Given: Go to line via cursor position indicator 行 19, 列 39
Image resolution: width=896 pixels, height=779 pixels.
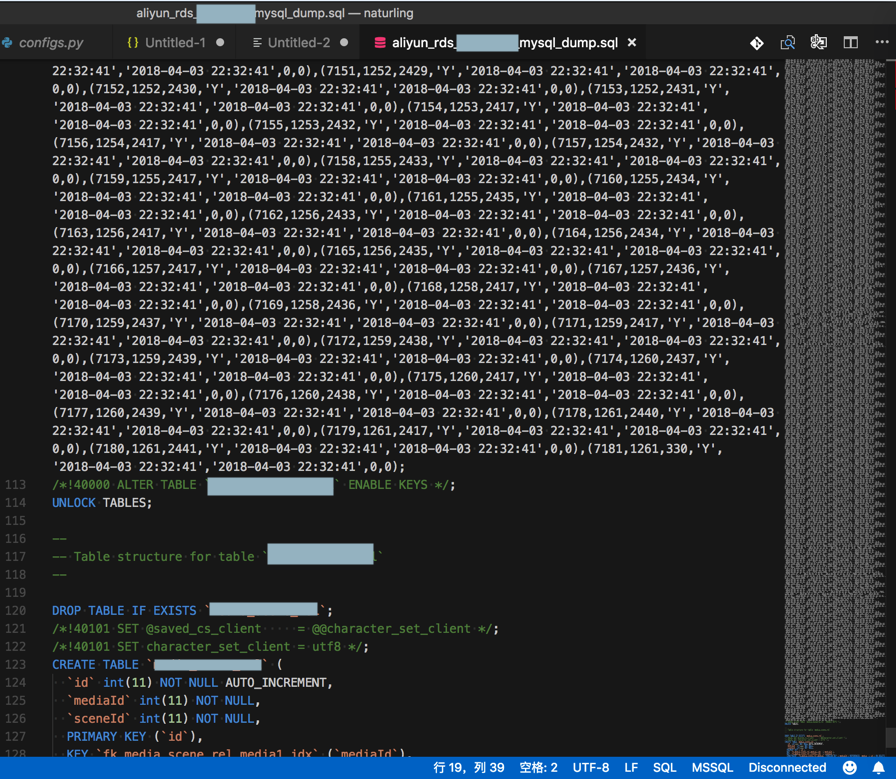Looking at the screenshot, I should pyautogui.click(x=469, y=768).
